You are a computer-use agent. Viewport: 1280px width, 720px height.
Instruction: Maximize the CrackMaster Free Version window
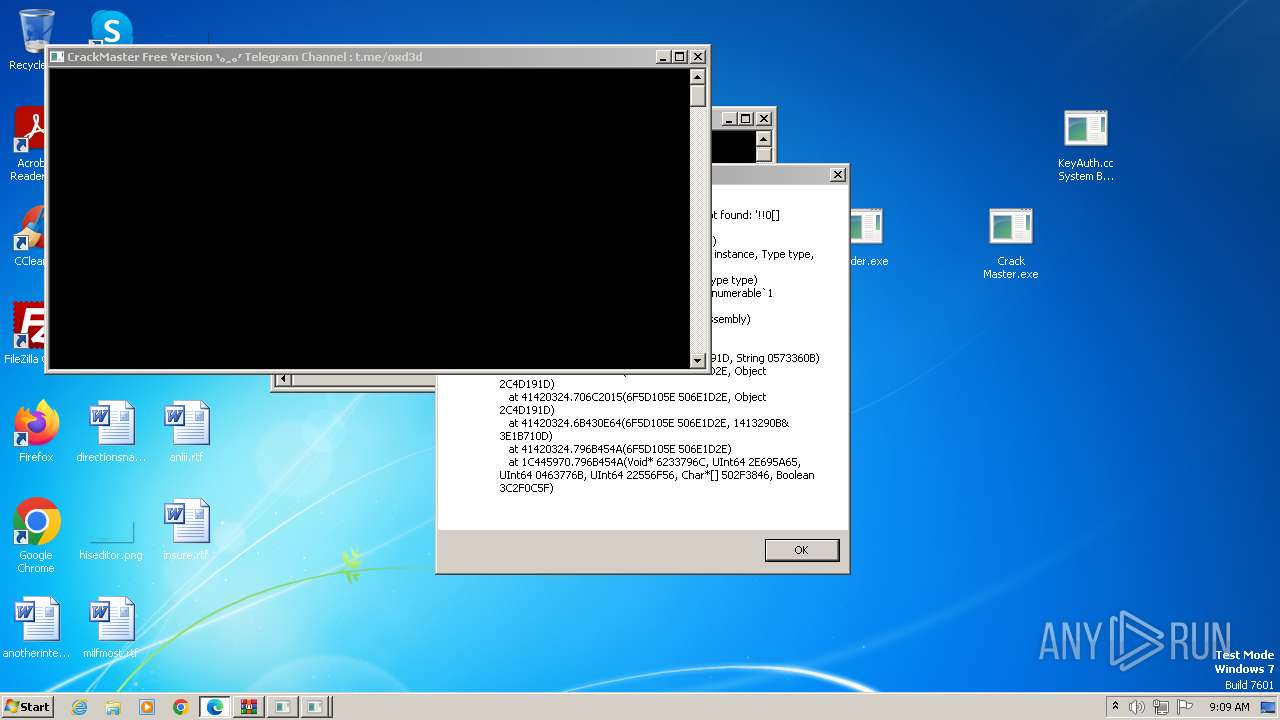(x=680, y=57)
